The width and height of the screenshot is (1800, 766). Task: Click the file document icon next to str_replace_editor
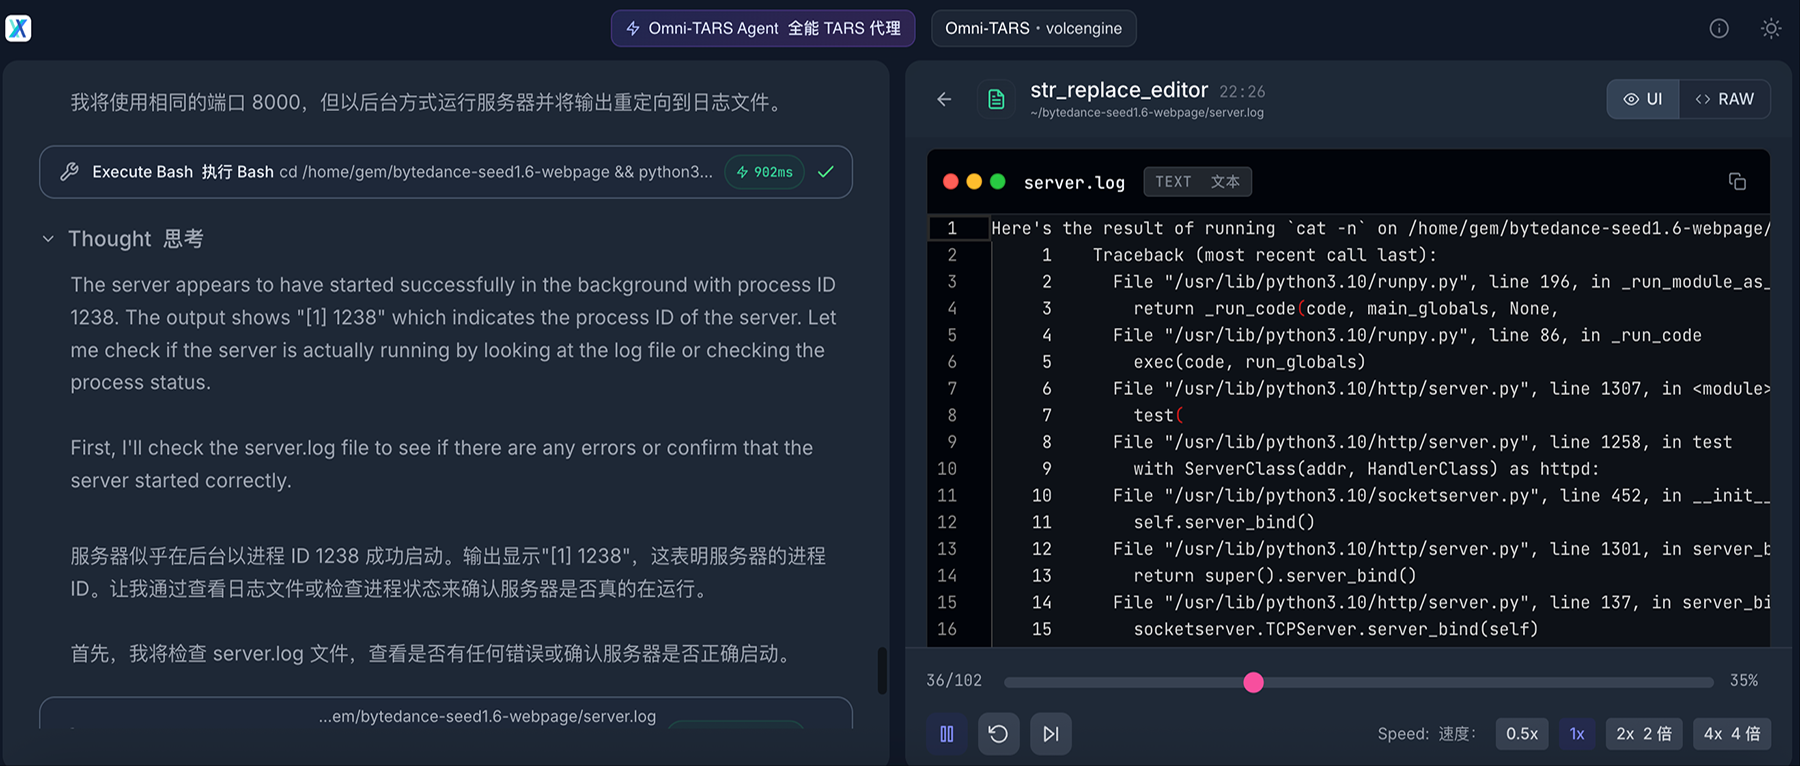point(996,99)
